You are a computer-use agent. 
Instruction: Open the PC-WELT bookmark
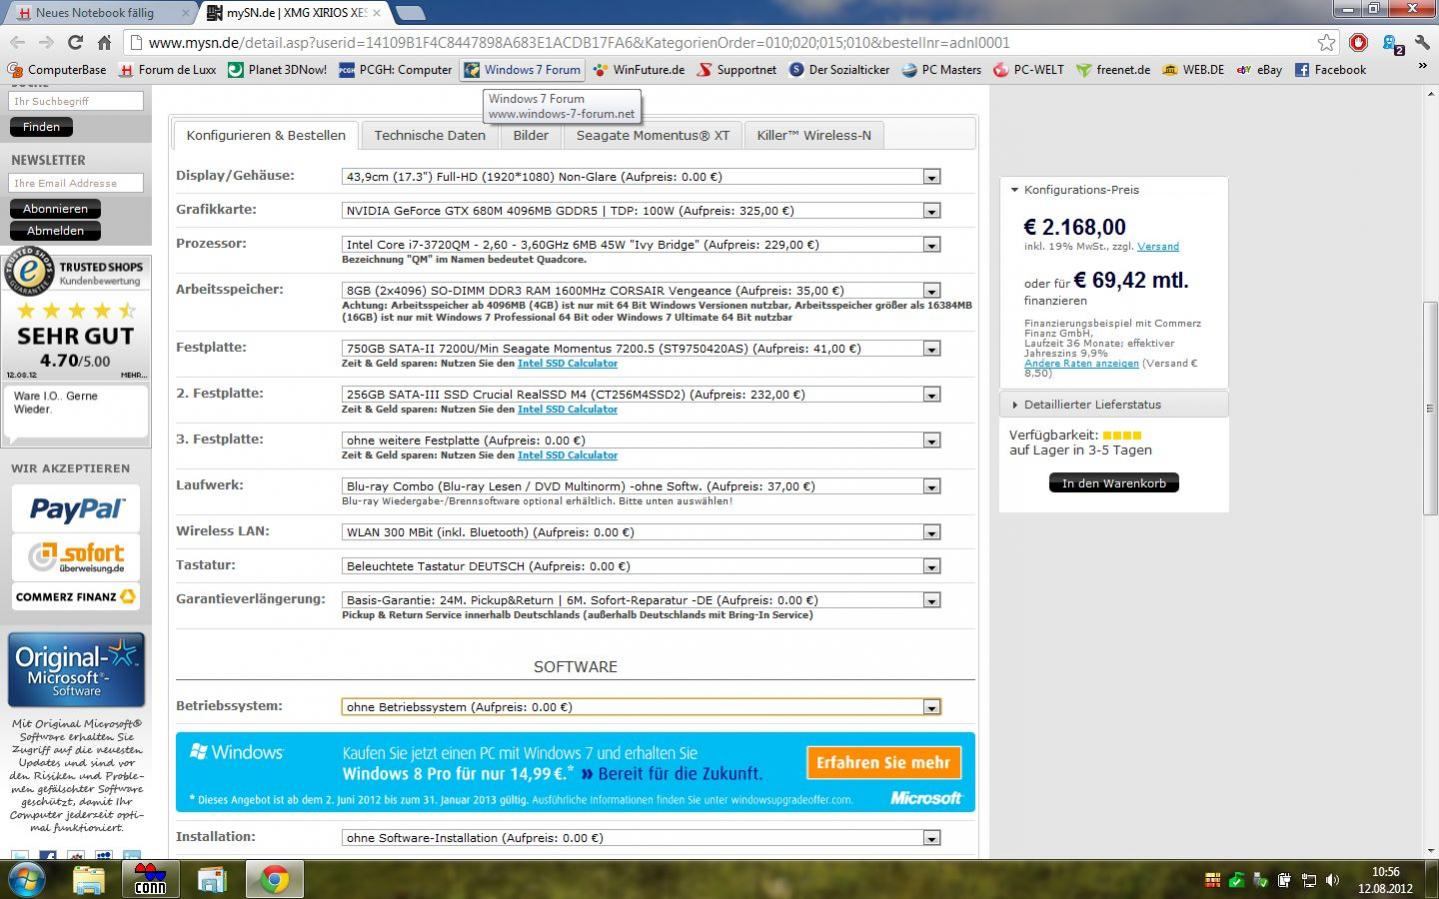(x=1028, y=70)
